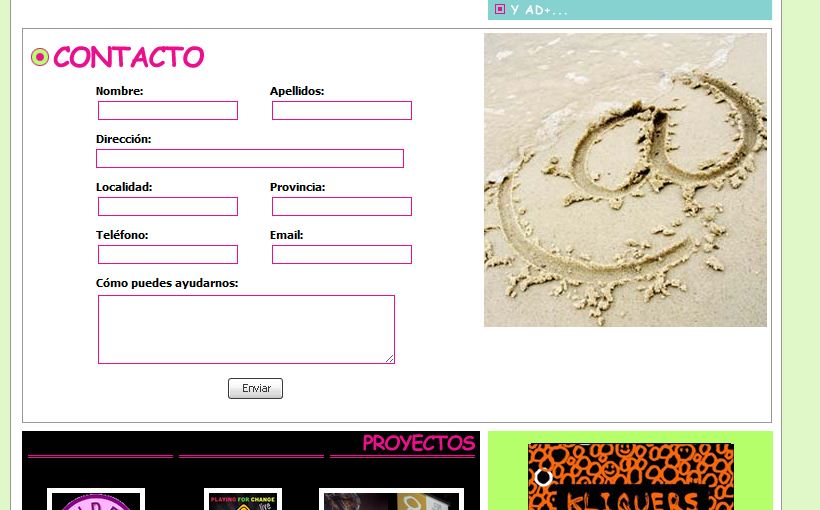Select the Teléfono input field
This screenshot has height=510, width=820.
tap(168, 254)
